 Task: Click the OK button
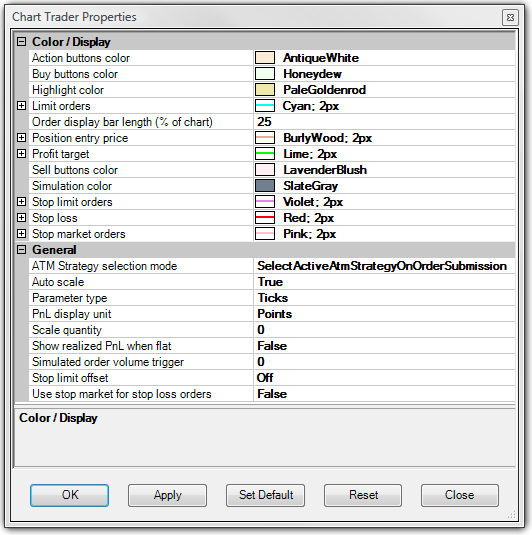(x=70, y=495)
